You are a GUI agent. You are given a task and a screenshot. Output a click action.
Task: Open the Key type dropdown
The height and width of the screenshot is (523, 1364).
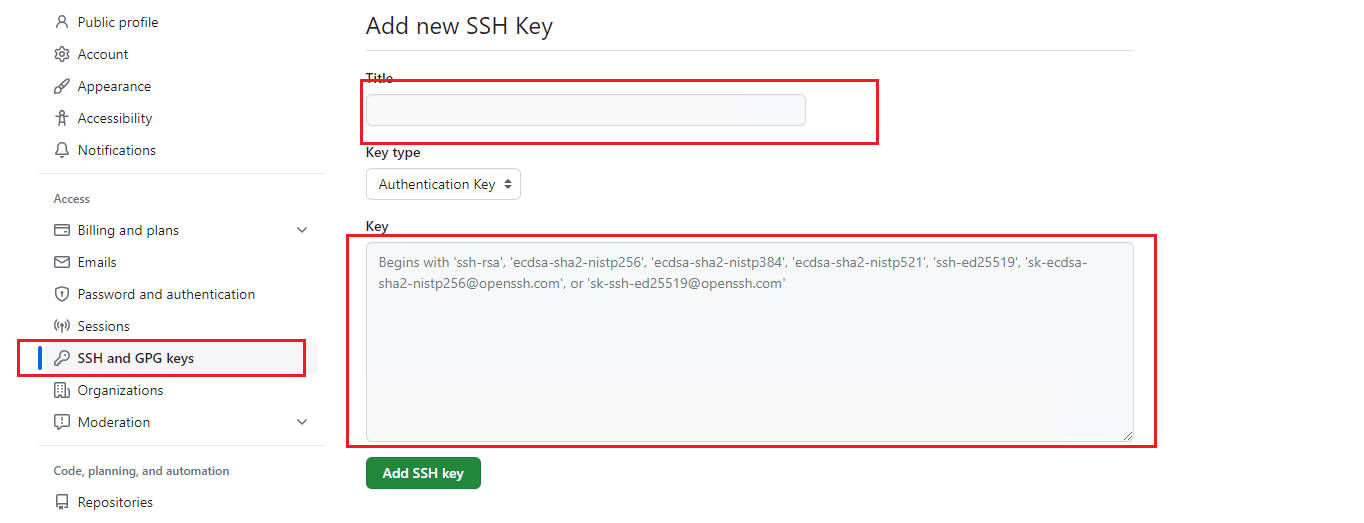[443, 184]
